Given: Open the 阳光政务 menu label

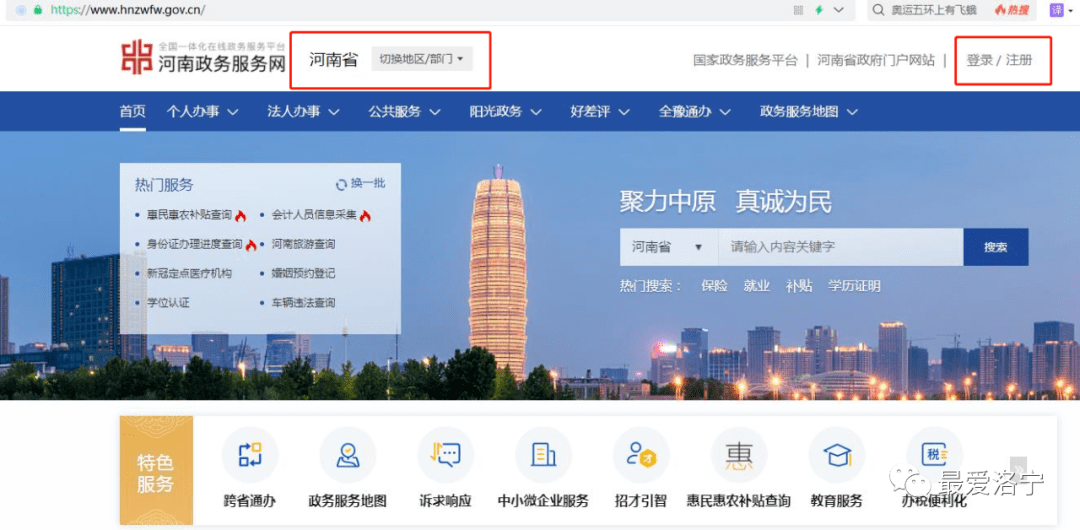Looking at the screenshot, I should (496, 111).
